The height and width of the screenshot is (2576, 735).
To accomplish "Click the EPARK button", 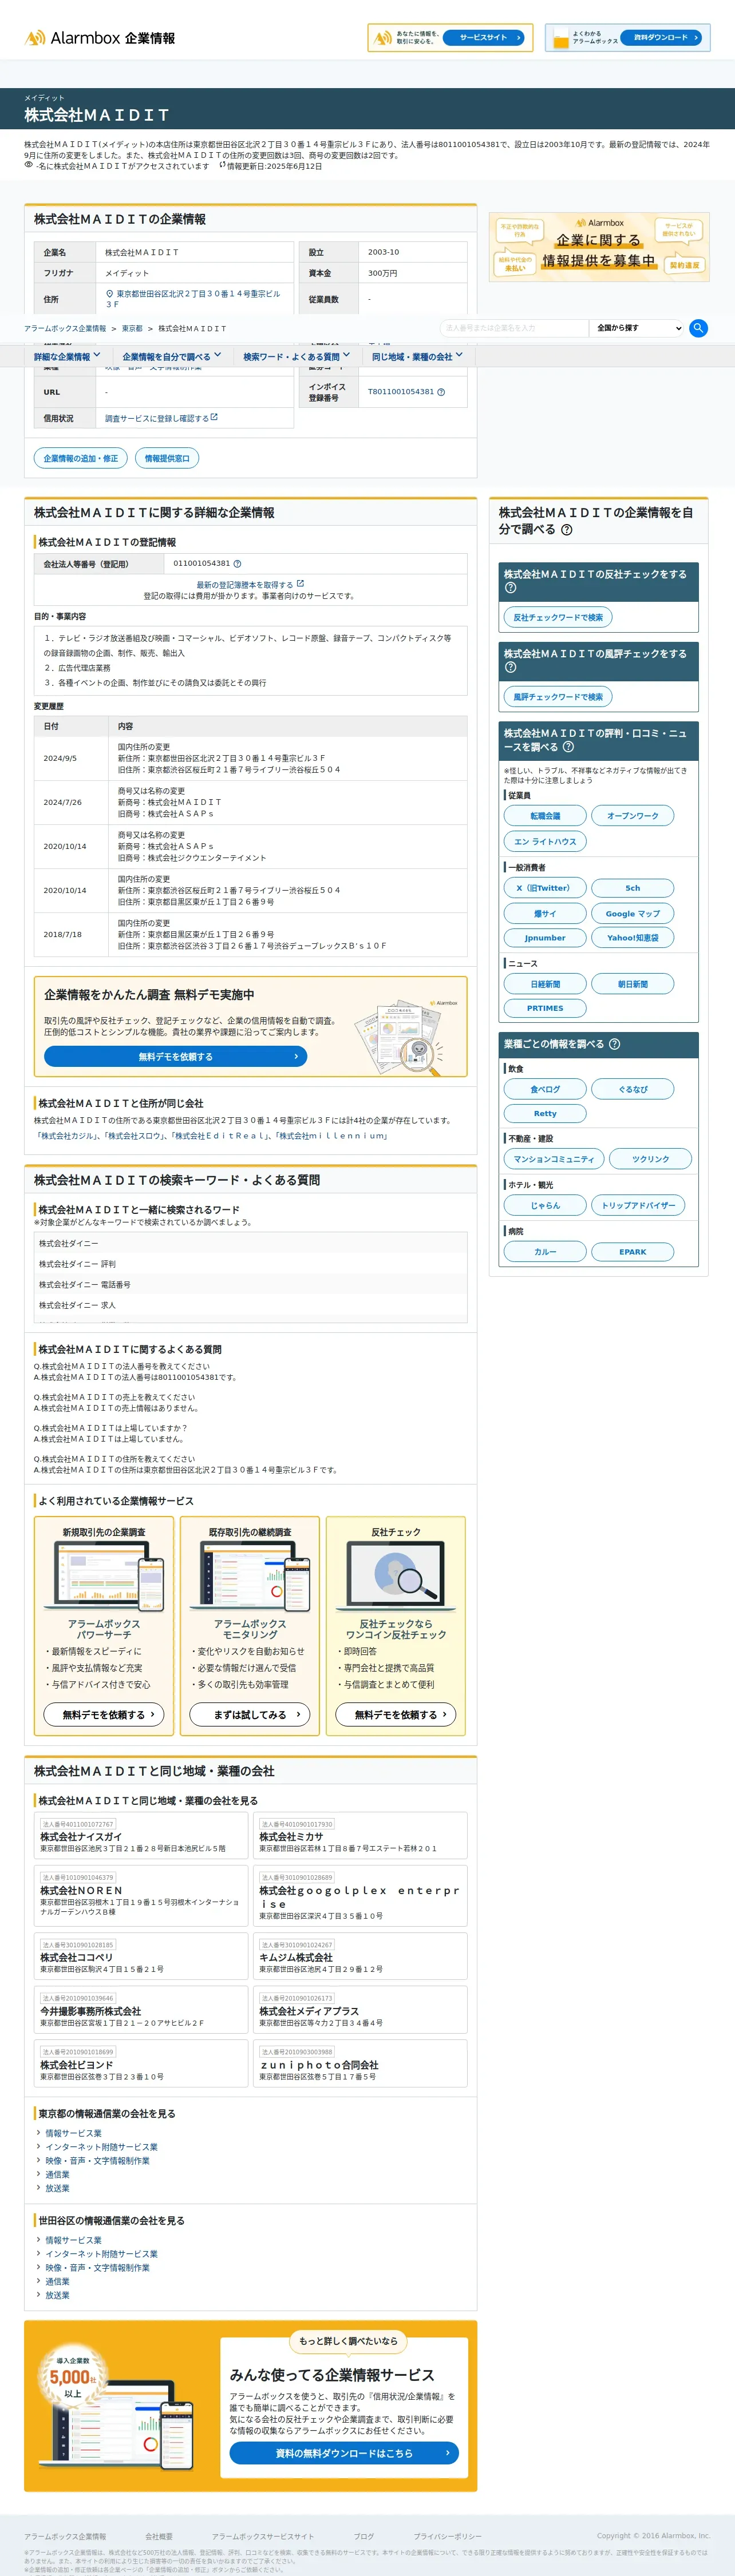I will click(633, 1251).
